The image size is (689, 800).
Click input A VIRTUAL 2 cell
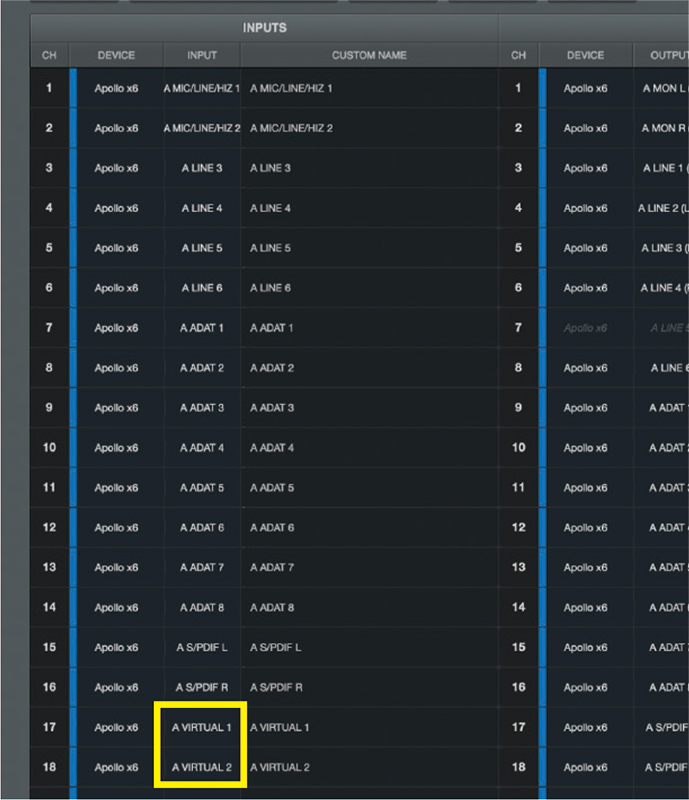tap(202, 767)
